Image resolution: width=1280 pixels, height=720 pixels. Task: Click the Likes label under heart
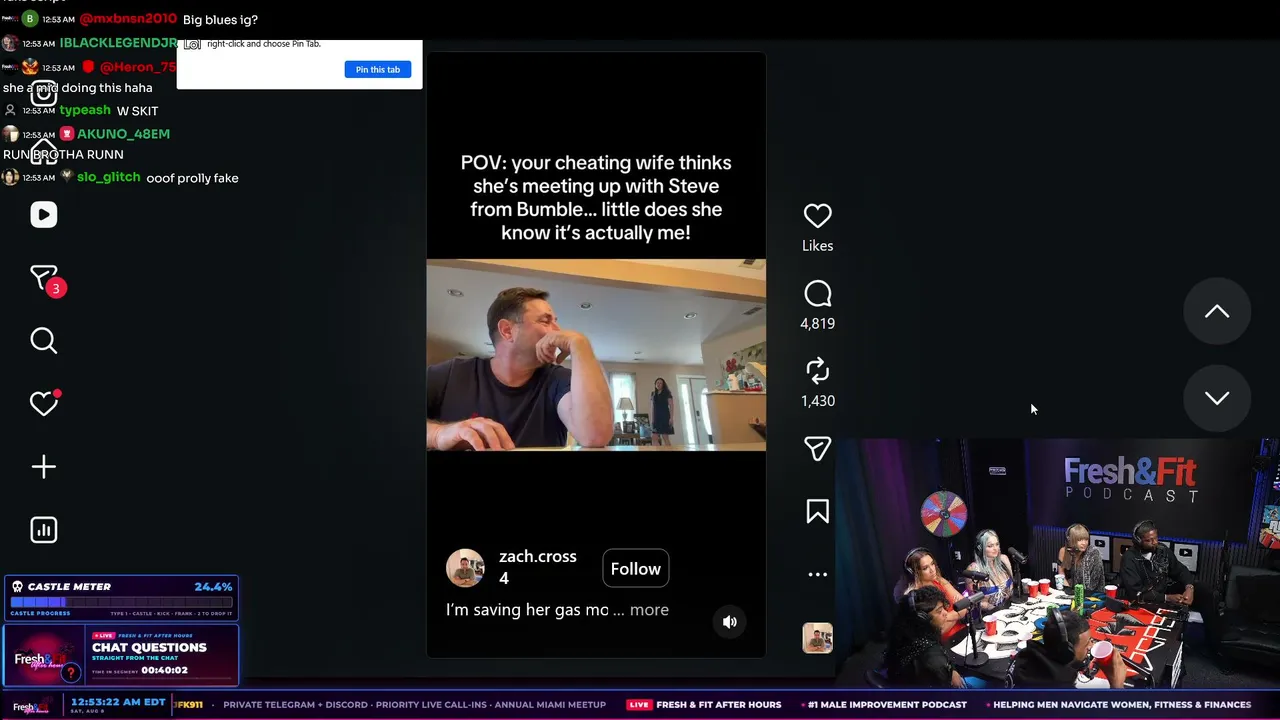click(817, 246)
